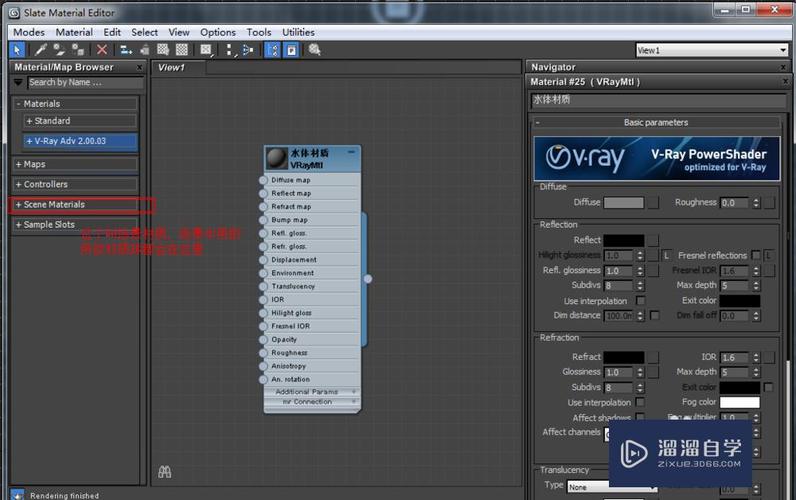
Task: Click binoculars search icon in View1
Action: click(164, 472)
